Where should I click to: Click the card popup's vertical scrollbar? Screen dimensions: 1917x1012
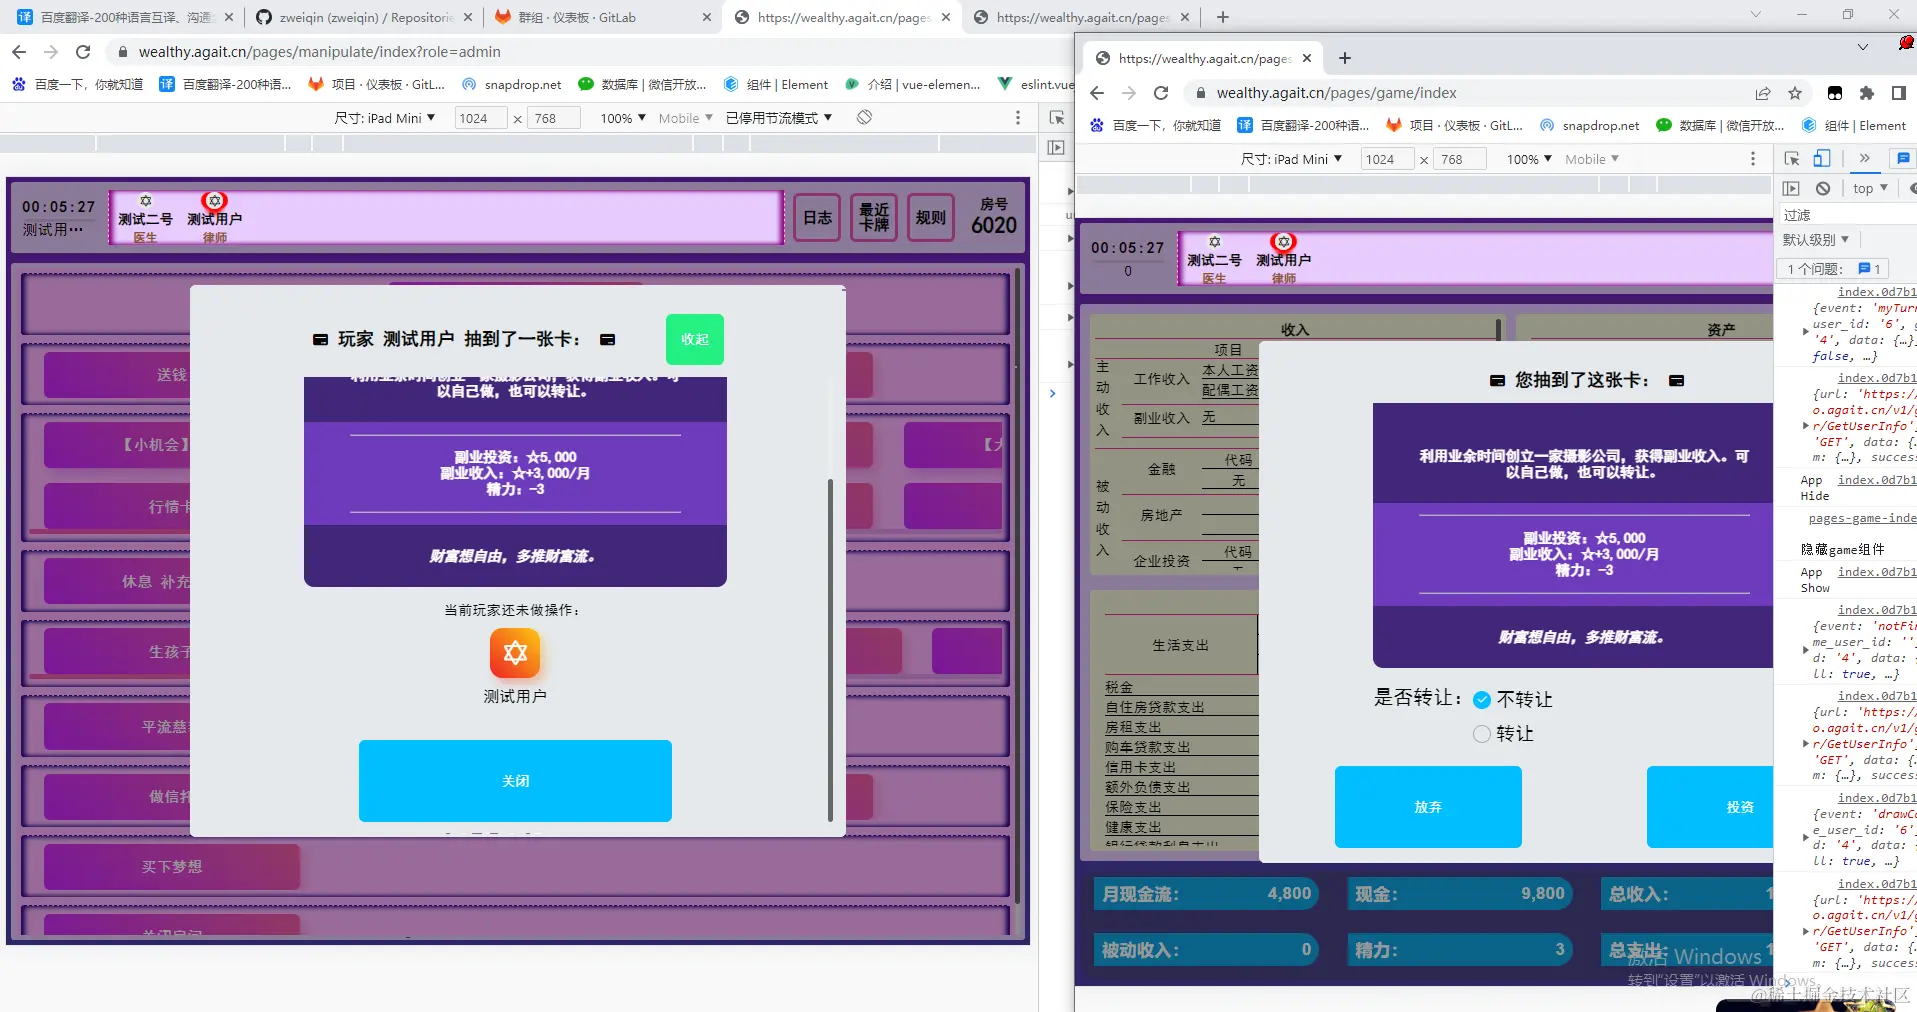[830, 650]
